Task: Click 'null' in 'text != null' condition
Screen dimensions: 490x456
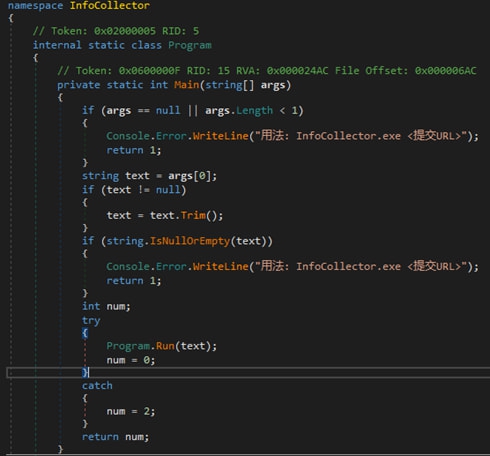Action: [x=168, y=190]
